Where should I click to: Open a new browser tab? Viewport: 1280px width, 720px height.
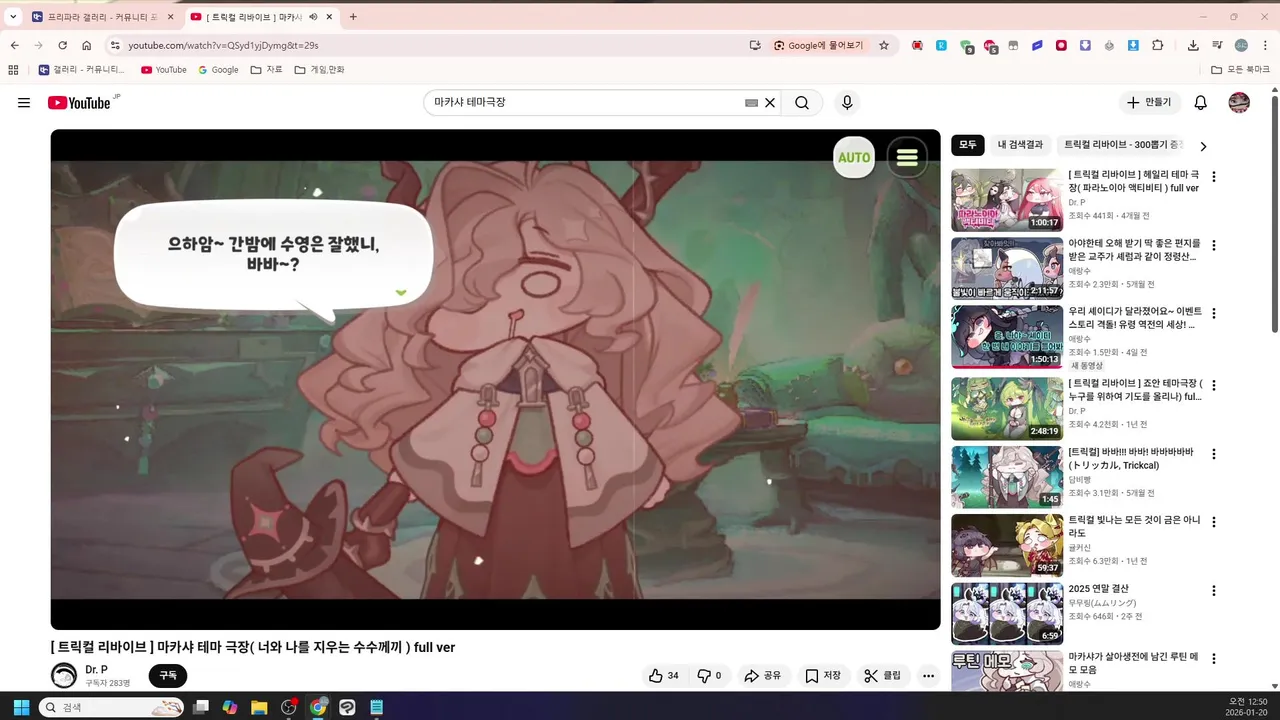coord(353,17)
